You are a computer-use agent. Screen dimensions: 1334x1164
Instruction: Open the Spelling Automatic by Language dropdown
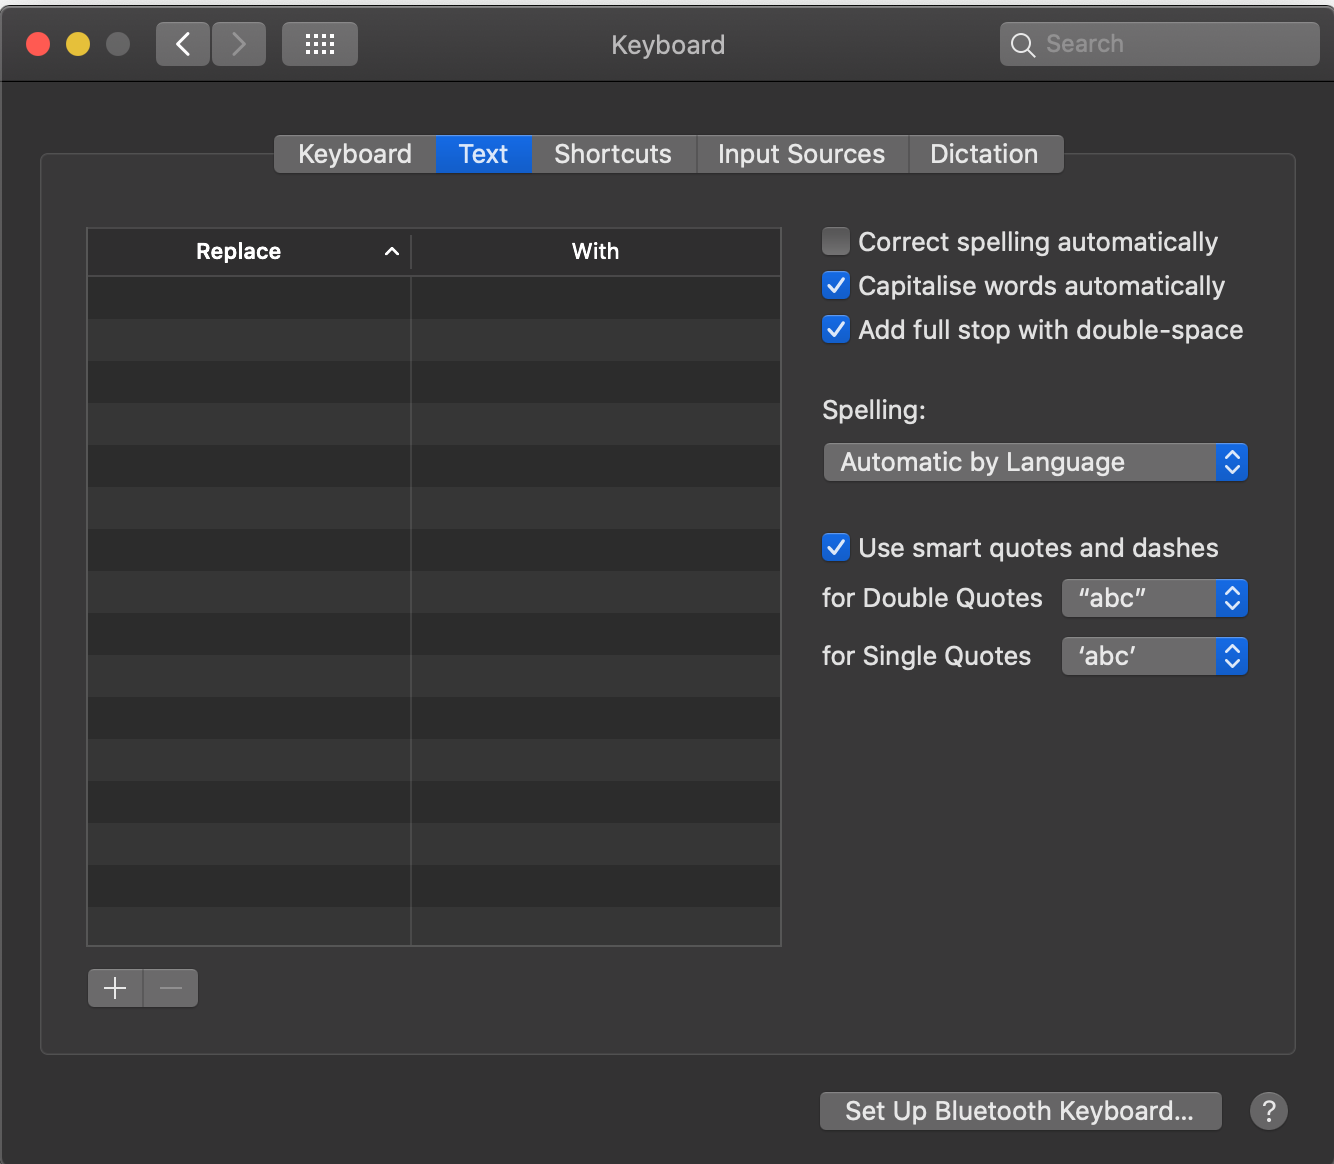coord(1035,462)
